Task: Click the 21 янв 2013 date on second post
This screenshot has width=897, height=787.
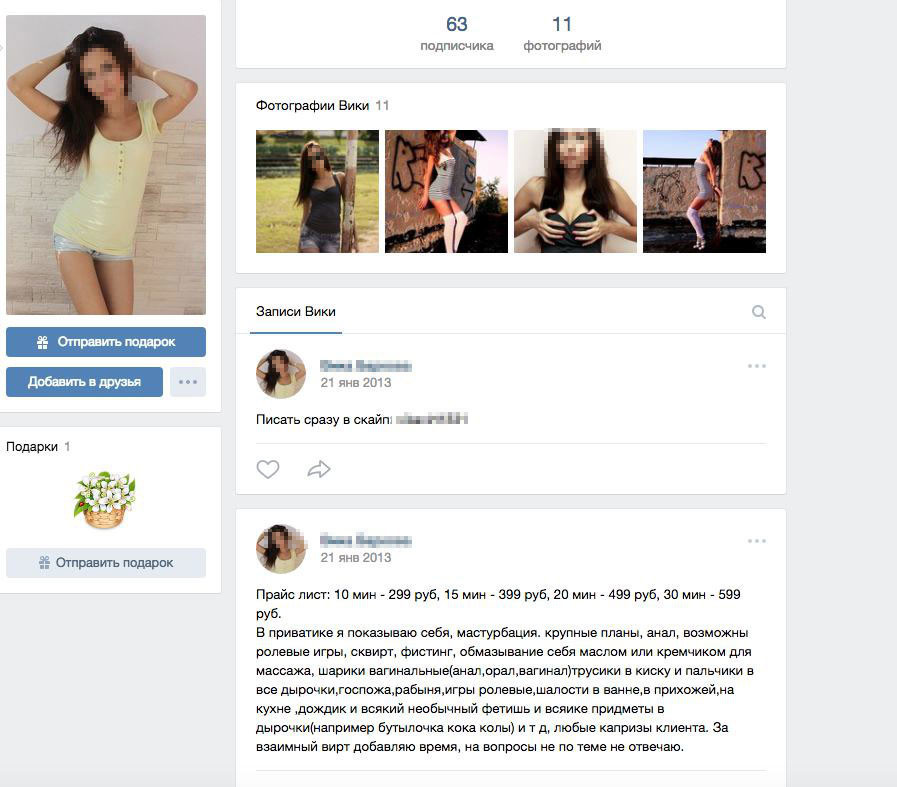Action: point(356,558)
